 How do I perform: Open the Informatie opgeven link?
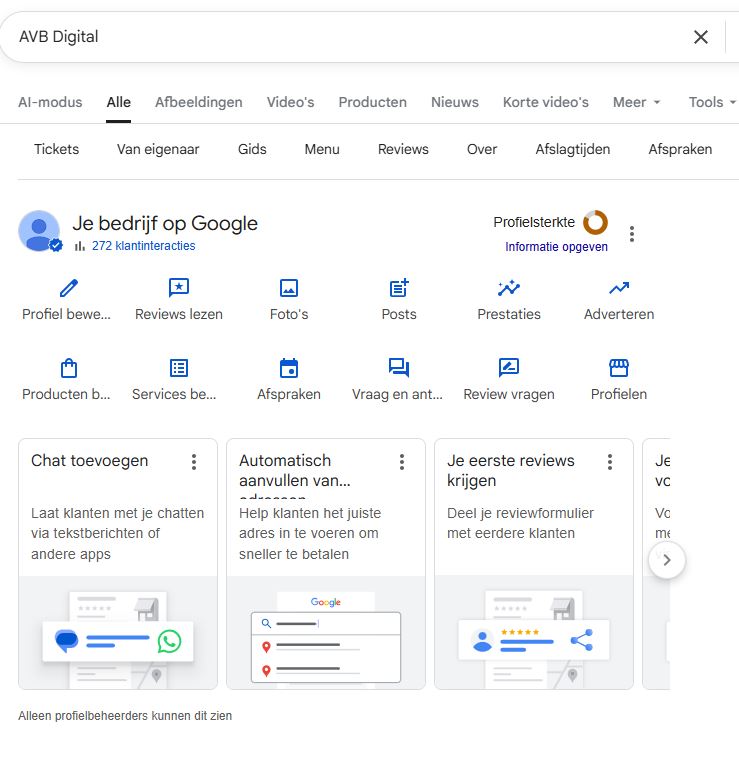[556, 247]
